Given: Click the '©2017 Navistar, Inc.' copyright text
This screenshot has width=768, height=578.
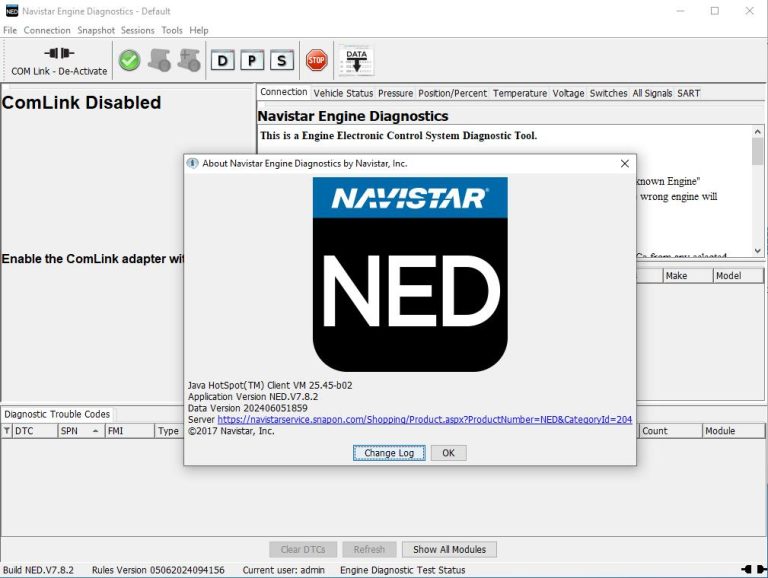Looking at the screenshot, I should point(231,431).
